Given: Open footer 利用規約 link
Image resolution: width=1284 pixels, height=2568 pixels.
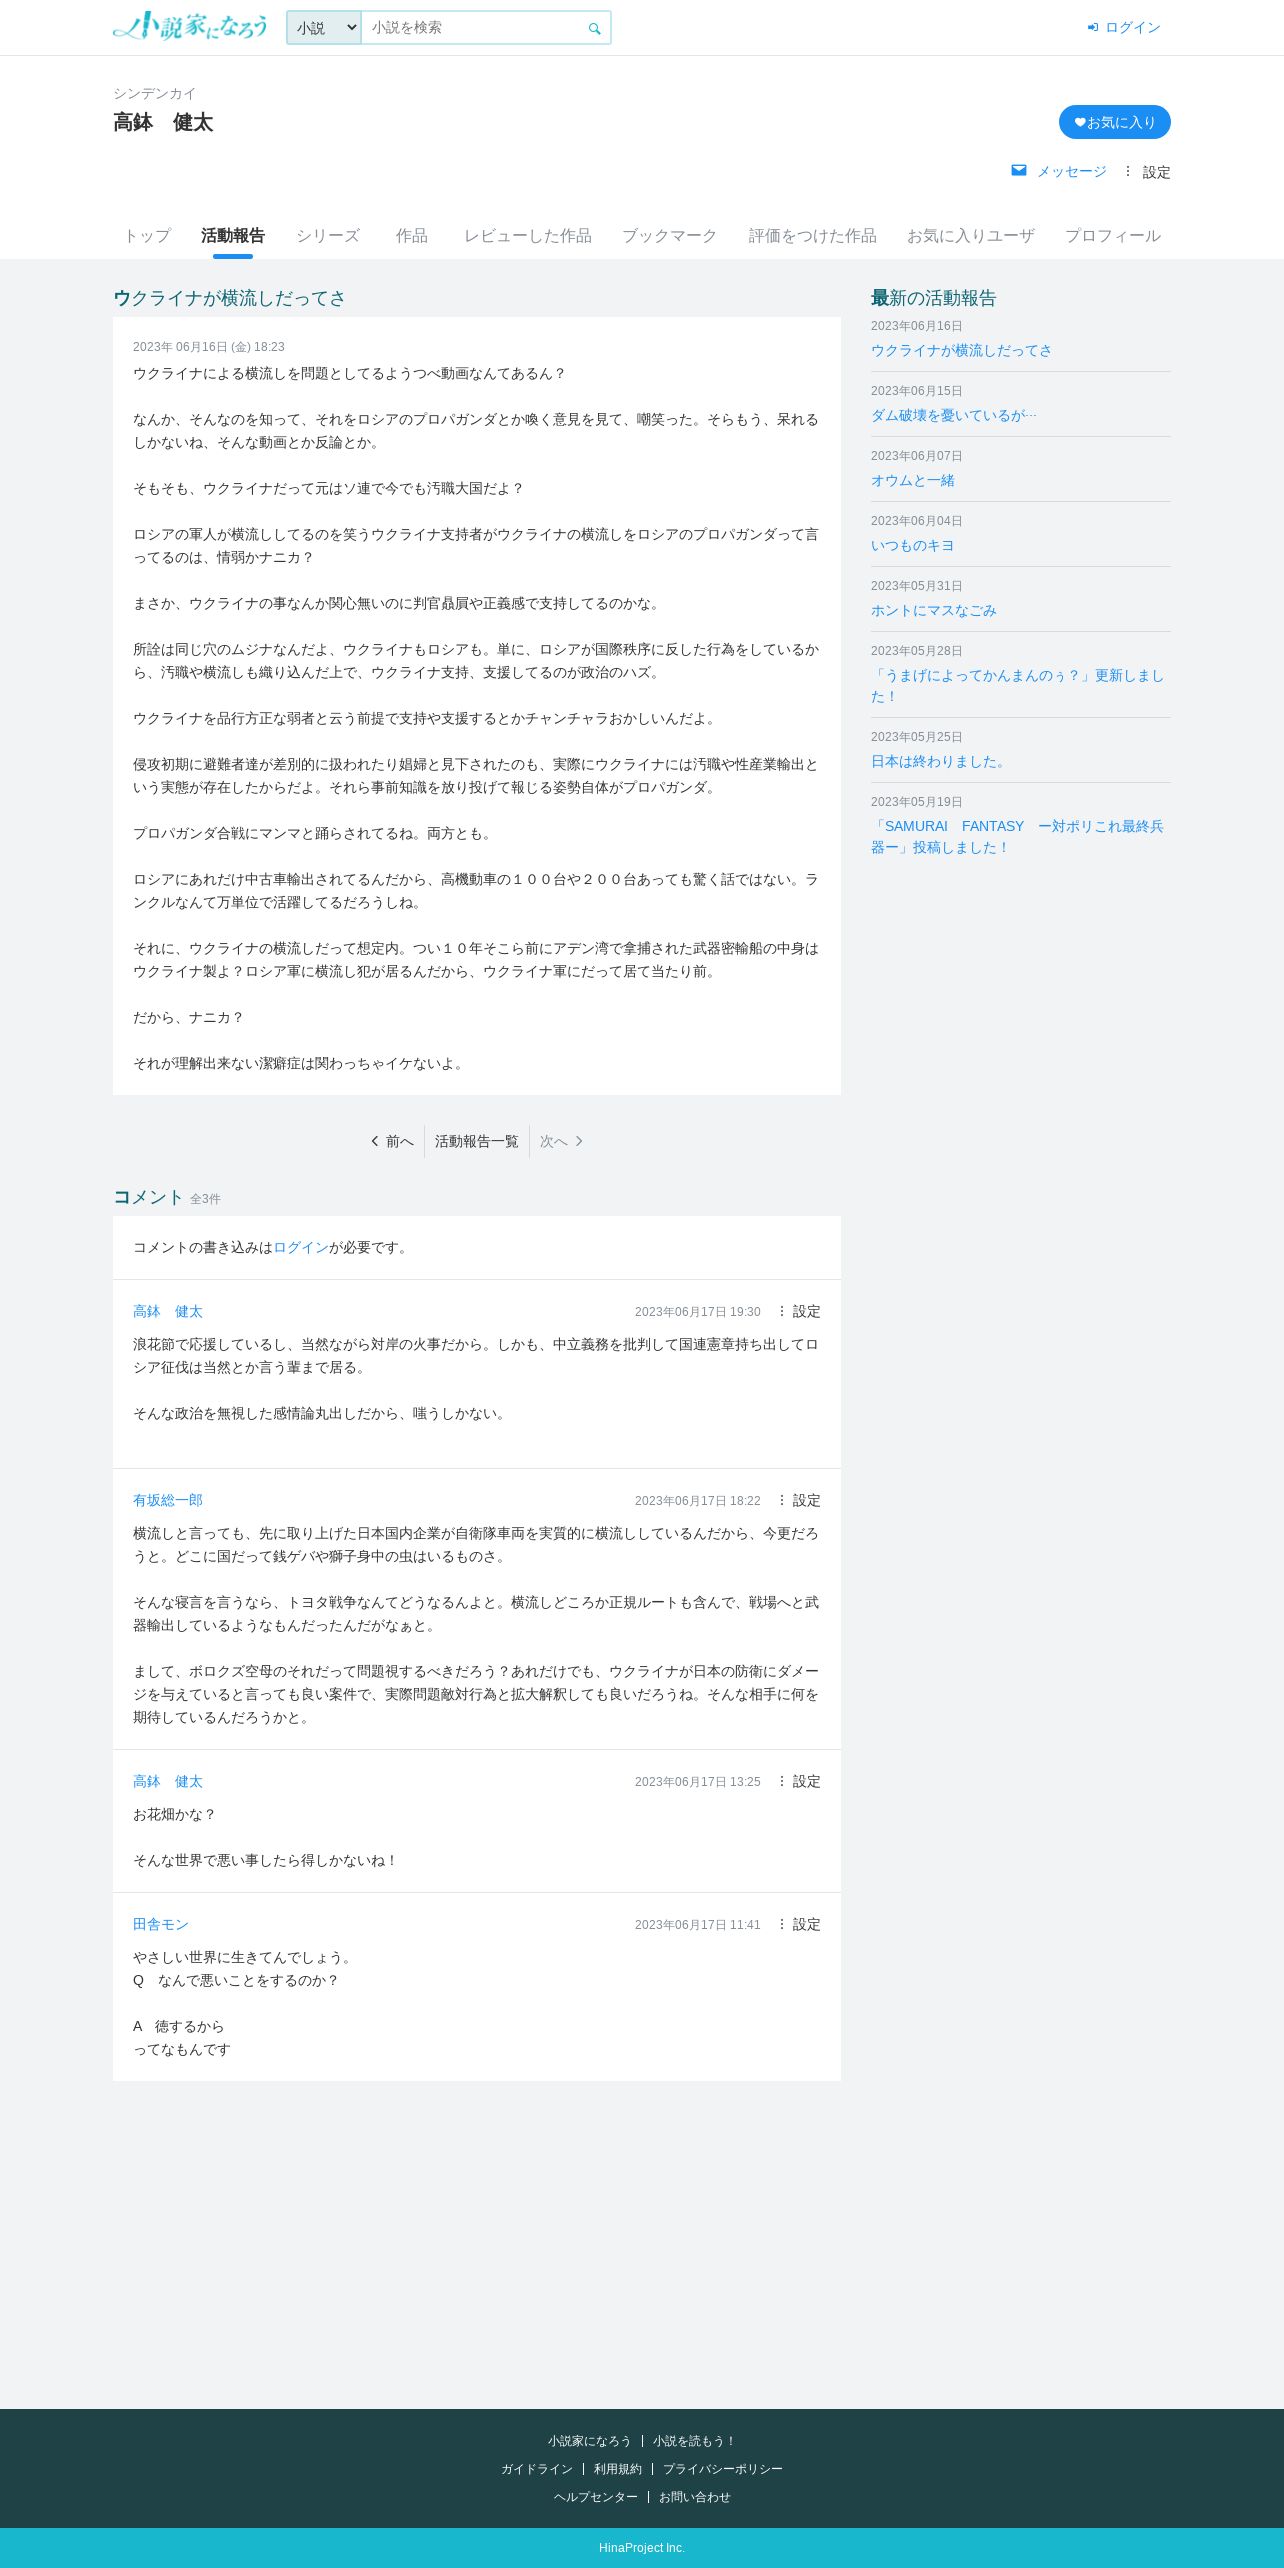Looking at the screenshot, I should (x=618, y=2469).
